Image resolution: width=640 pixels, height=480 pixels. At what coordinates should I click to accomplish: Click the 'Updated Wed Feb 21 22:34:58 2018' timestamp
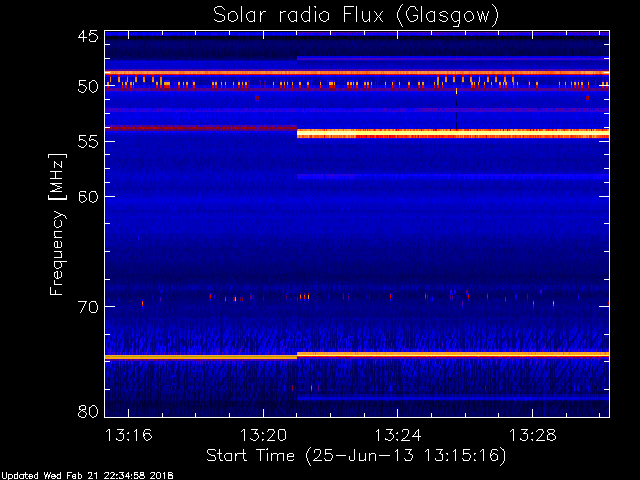87,476
